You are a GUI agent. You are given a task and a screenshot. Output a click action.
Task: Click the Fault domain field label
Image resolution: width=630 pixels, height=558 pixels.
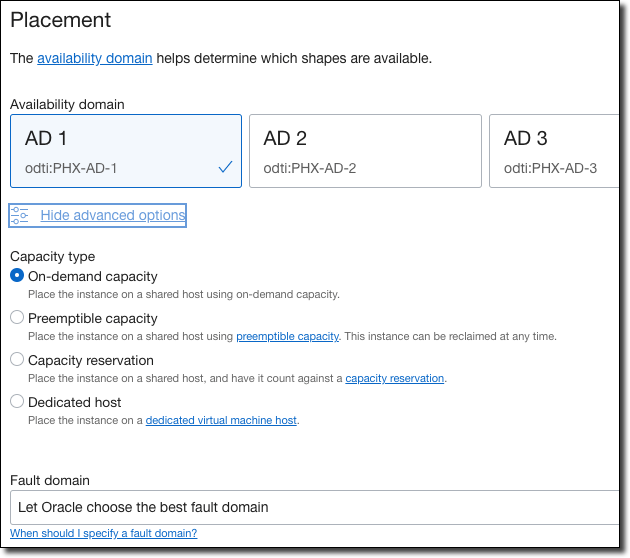coord(50,480)
